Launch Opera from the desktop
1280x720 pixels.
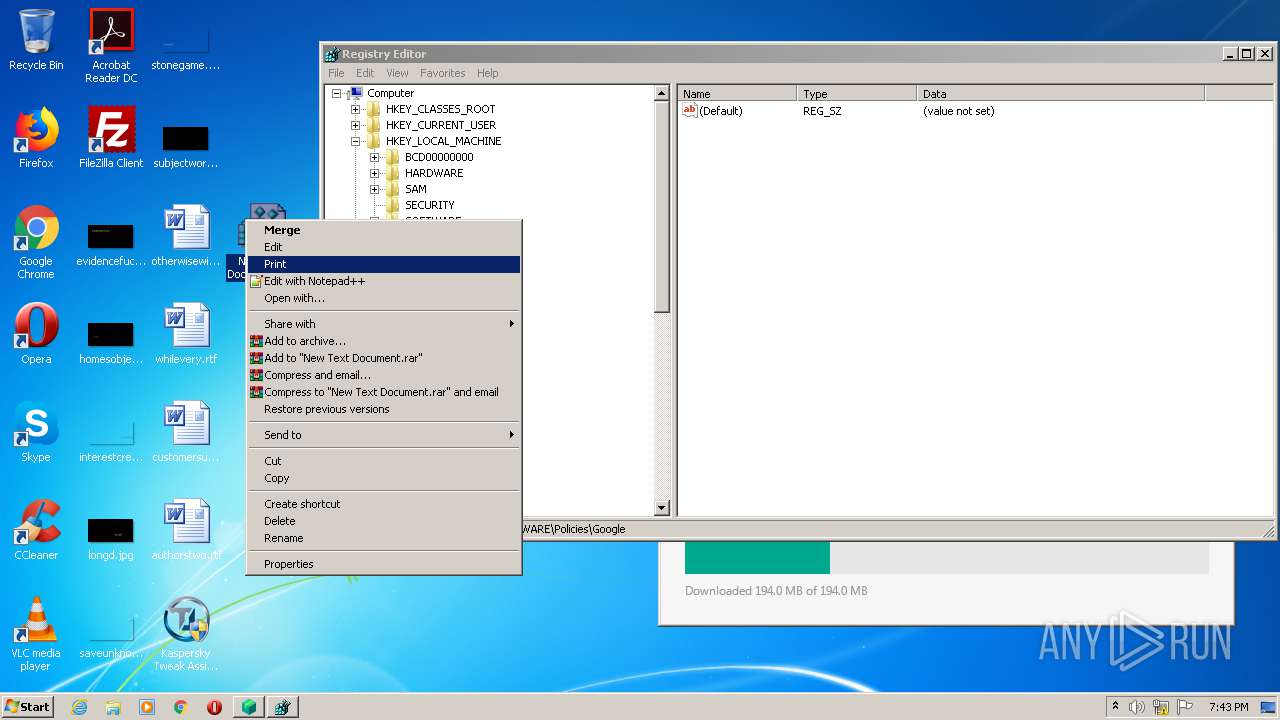(36, 334)
